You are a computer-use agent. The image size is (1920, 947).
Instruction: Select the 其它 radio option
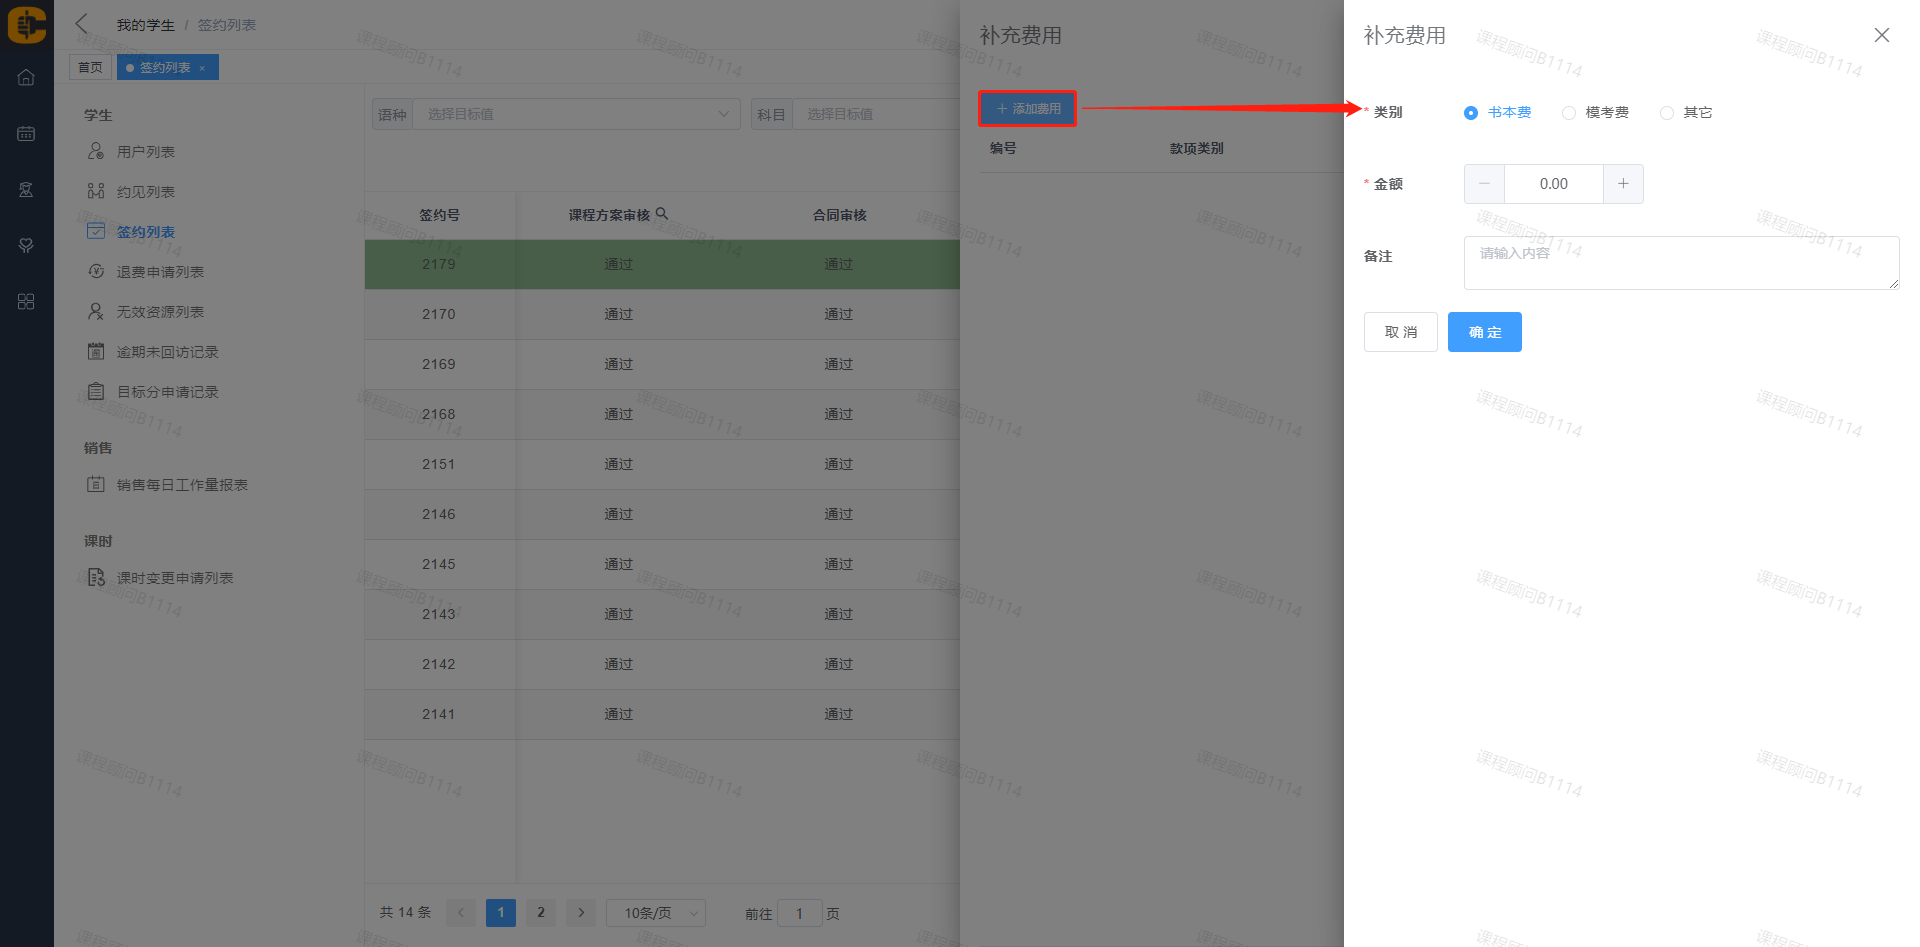(1667, 113)
